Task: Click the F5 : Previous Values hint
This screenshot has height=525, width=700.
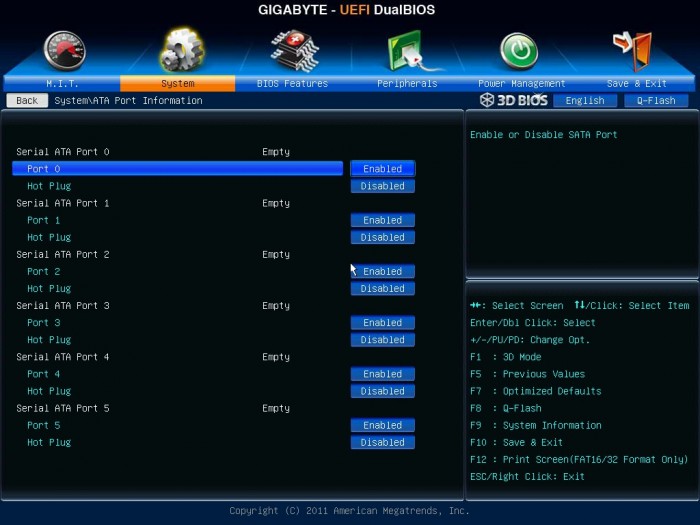Action: (x=528, y=374)
